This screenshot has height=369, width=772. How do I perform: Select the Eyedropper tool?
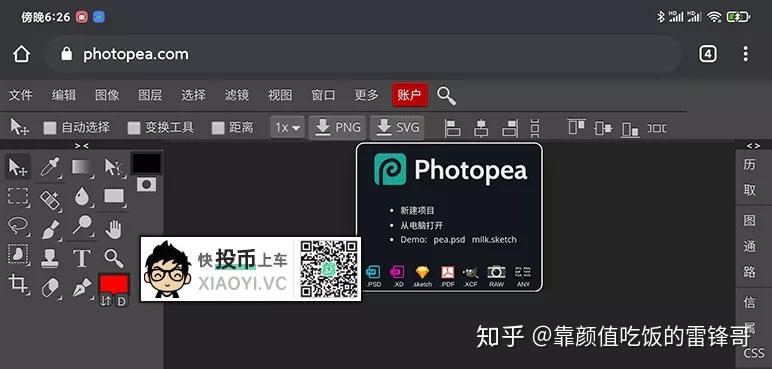pos(50,167)
